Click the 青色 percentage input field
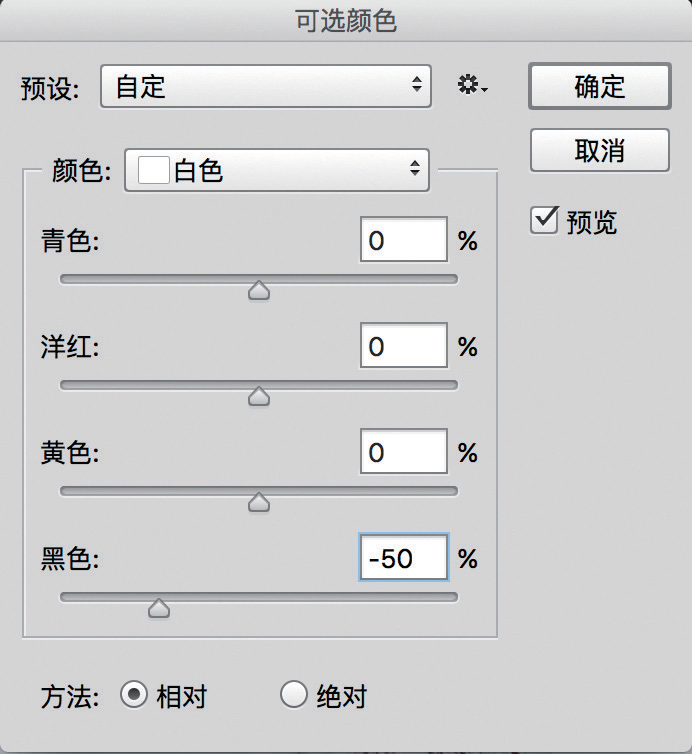Screen dimensions: 692x754 [x=403, y=241]
